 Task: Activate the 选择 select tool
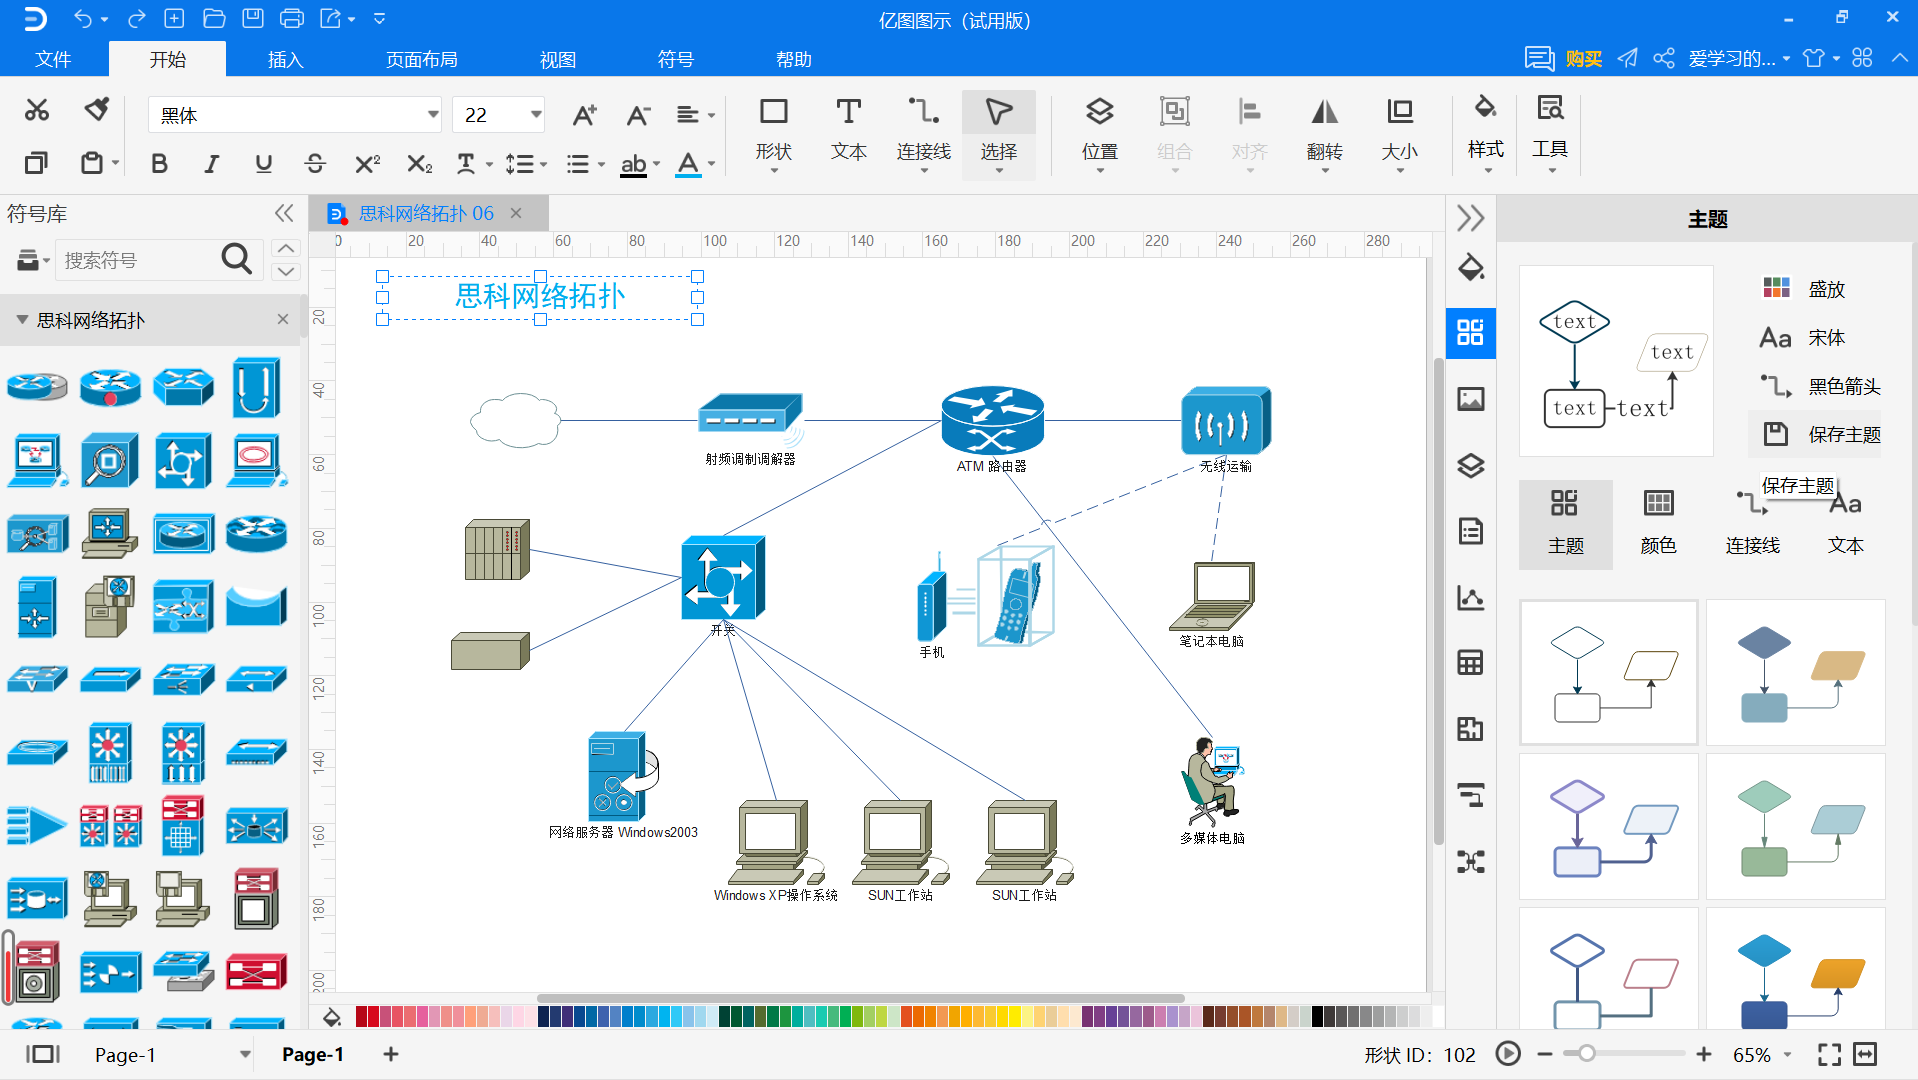pyautogui.click(x=998, y=133)
